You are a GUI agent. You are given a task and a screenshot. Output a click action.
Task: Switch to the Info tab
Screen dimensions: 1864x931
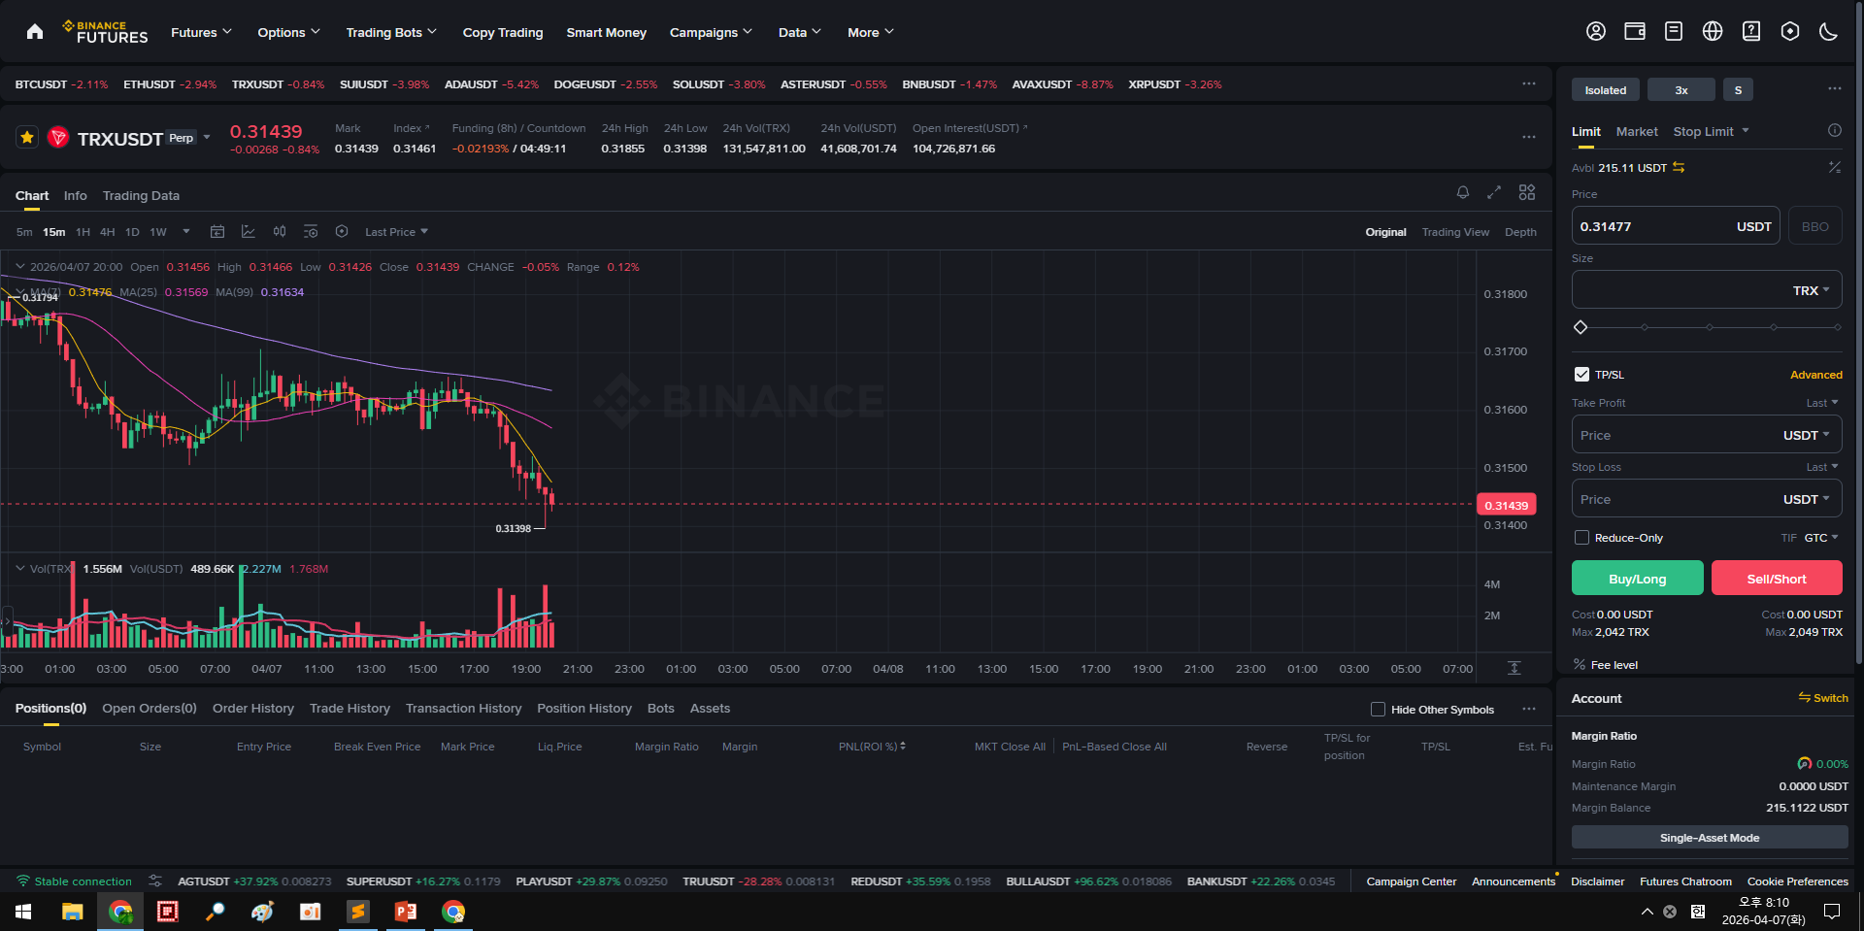(75, 195)
